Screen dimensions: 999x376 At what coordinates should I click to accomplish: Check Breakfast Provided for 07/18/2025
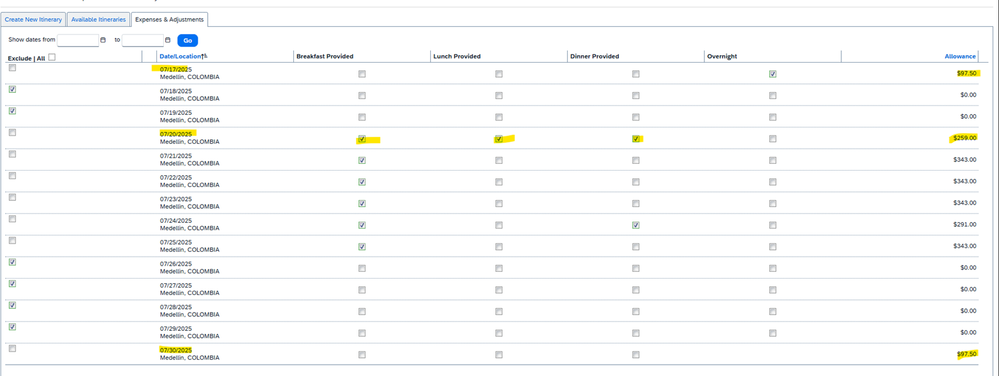click(362, 96)
